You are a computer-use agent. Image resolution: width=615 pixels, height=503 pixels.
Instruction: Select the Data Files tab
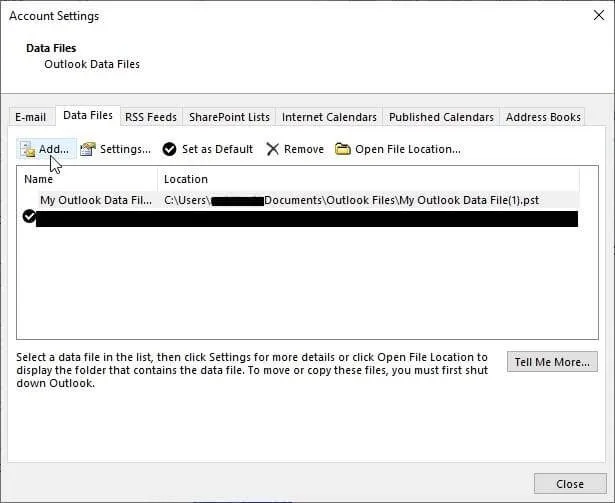(87, 116)
